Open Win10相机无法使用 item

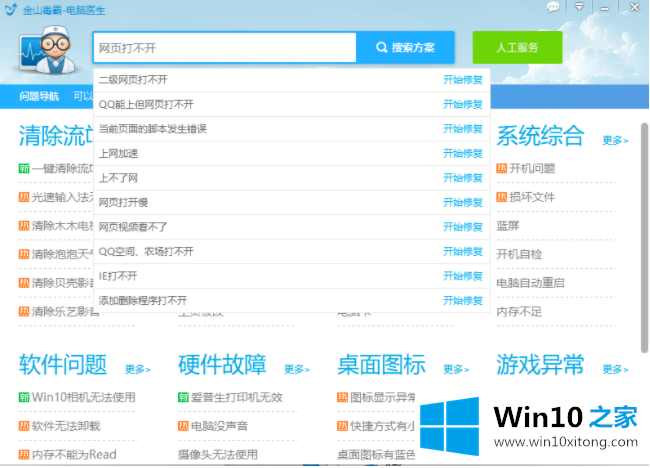(x=84, y=397)
